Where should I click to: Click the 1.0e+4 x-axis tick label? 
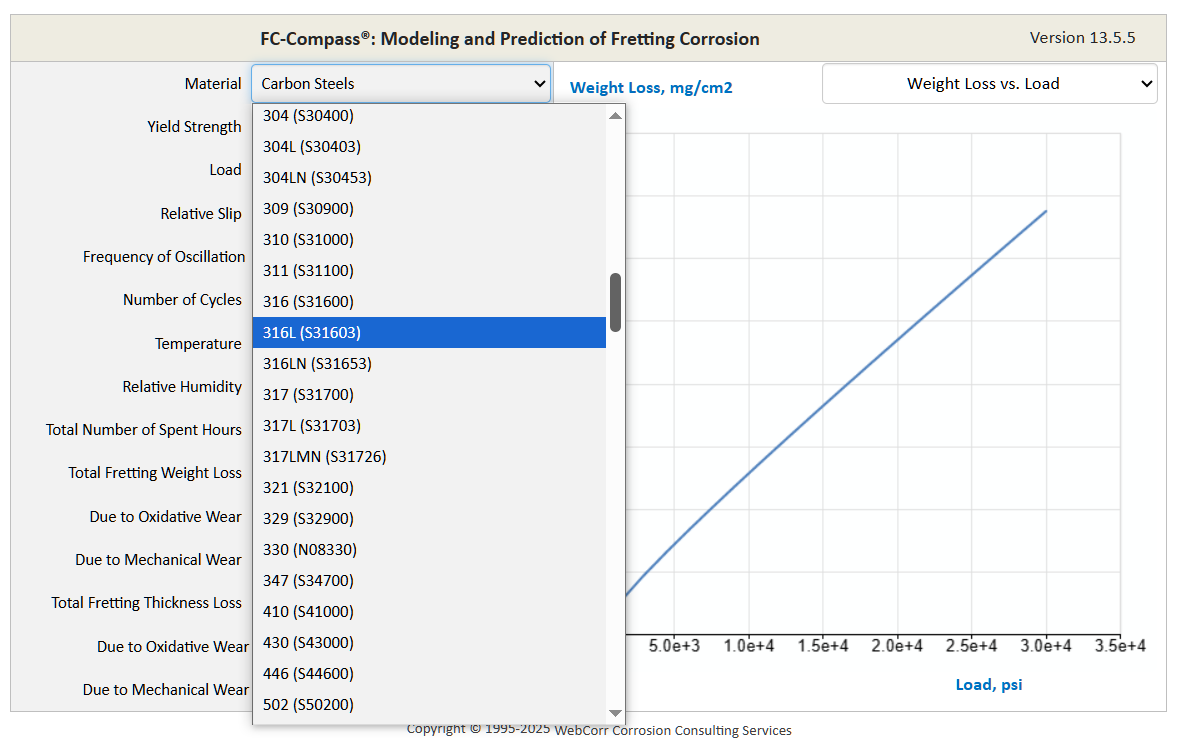click(749, 646)
